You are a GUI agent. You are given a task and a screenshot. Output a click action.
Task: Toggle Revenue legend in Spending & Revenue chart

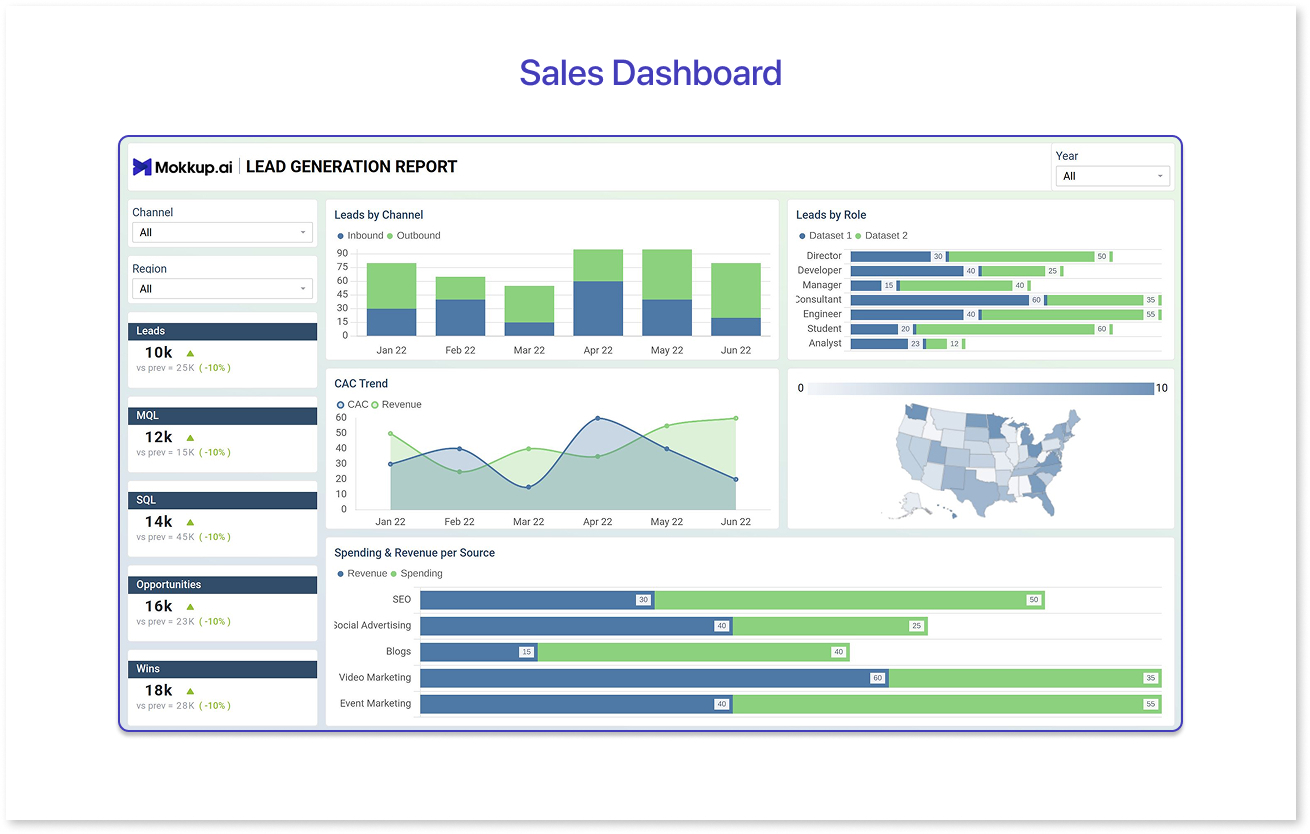point(362,574)
